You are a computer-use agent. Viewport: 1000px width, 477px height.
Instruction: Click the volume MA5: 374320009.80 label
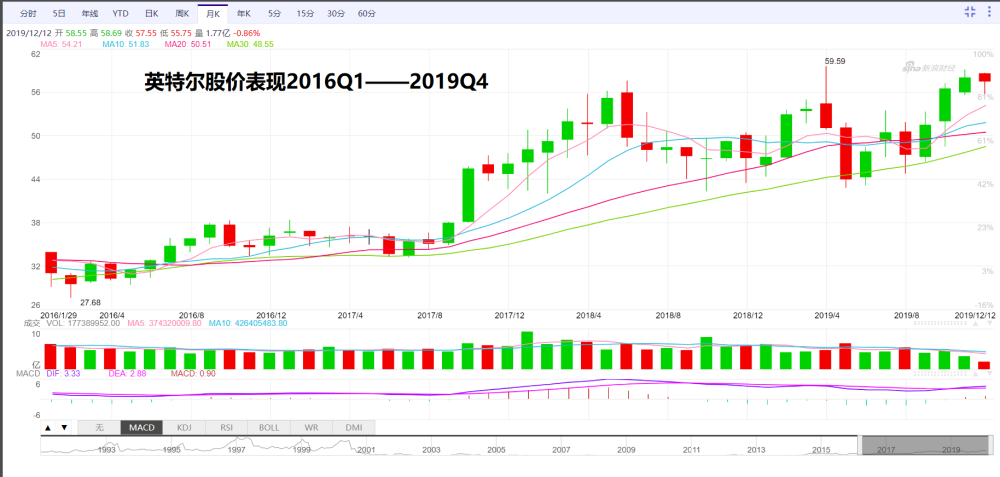165,323
